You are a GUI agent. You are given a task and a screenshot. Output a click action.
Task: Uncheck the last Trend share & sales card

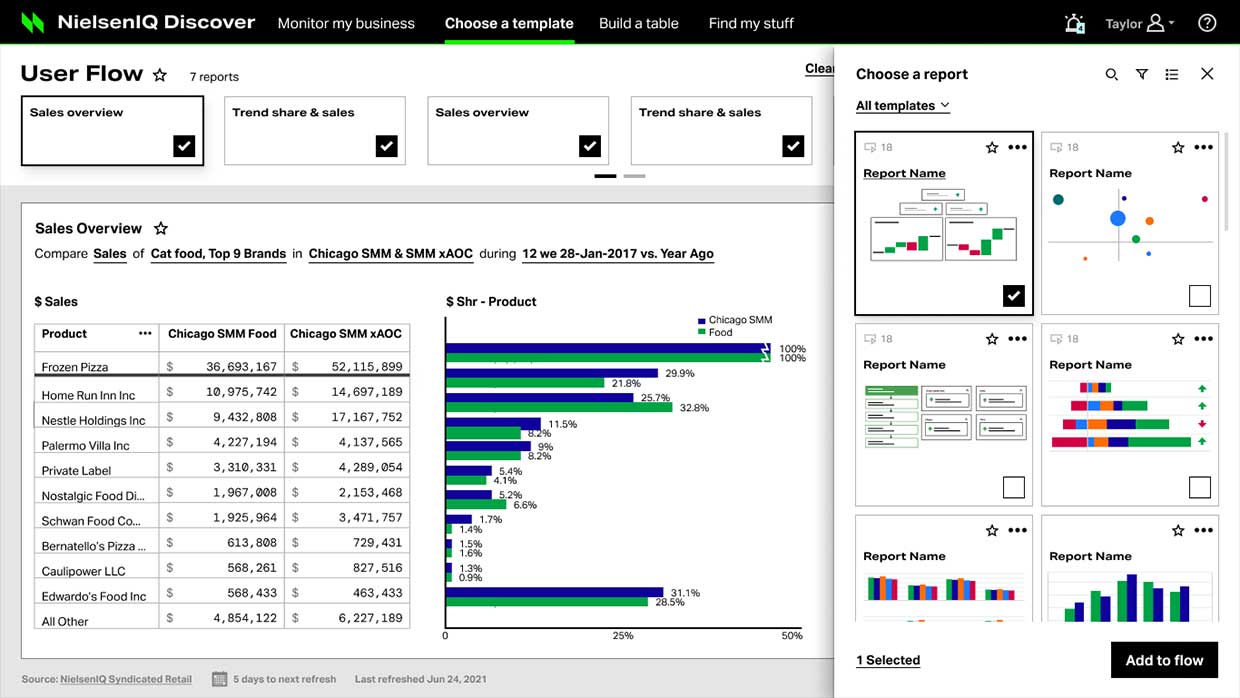(793, 146)
